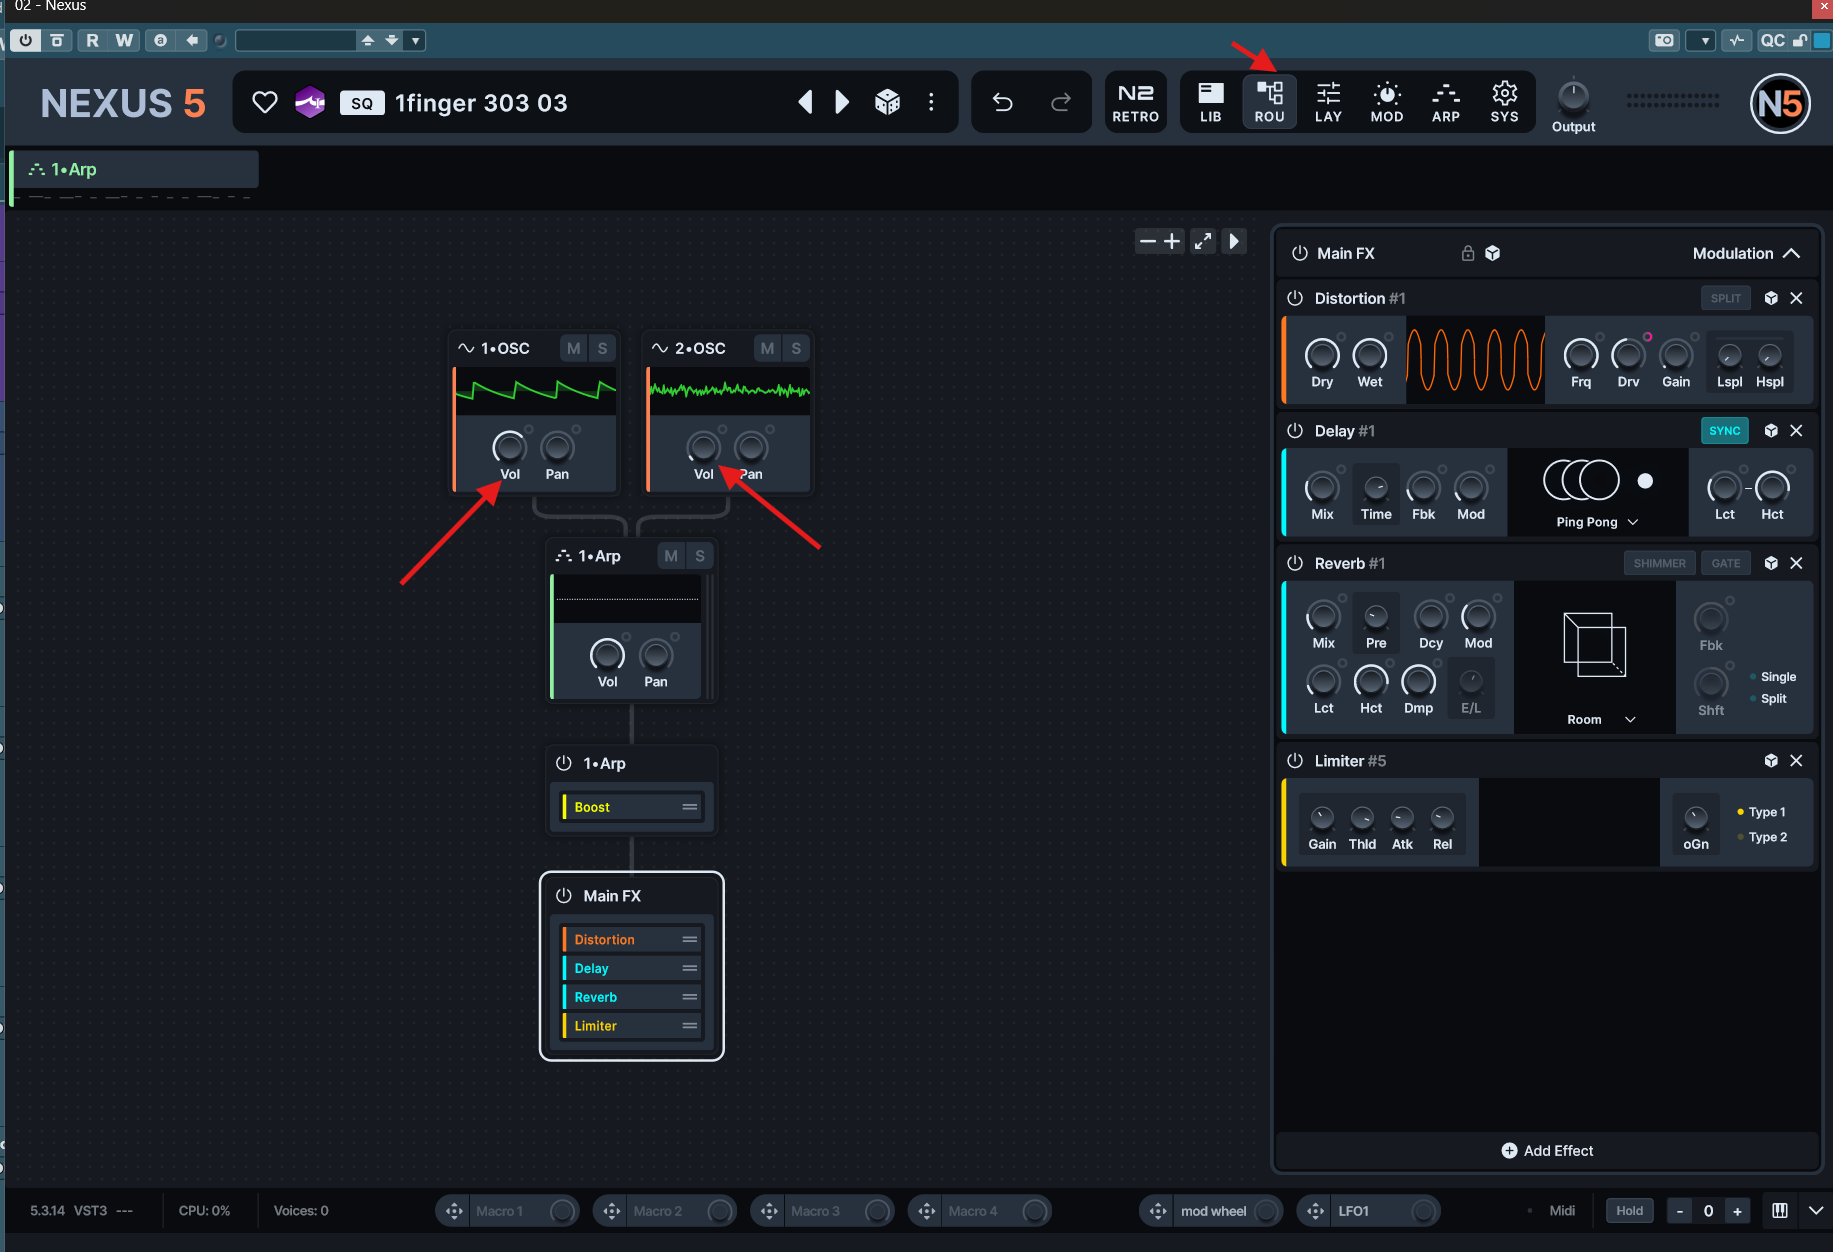
Task: Mute the 1•OSC layer
Action: [573, 348]
